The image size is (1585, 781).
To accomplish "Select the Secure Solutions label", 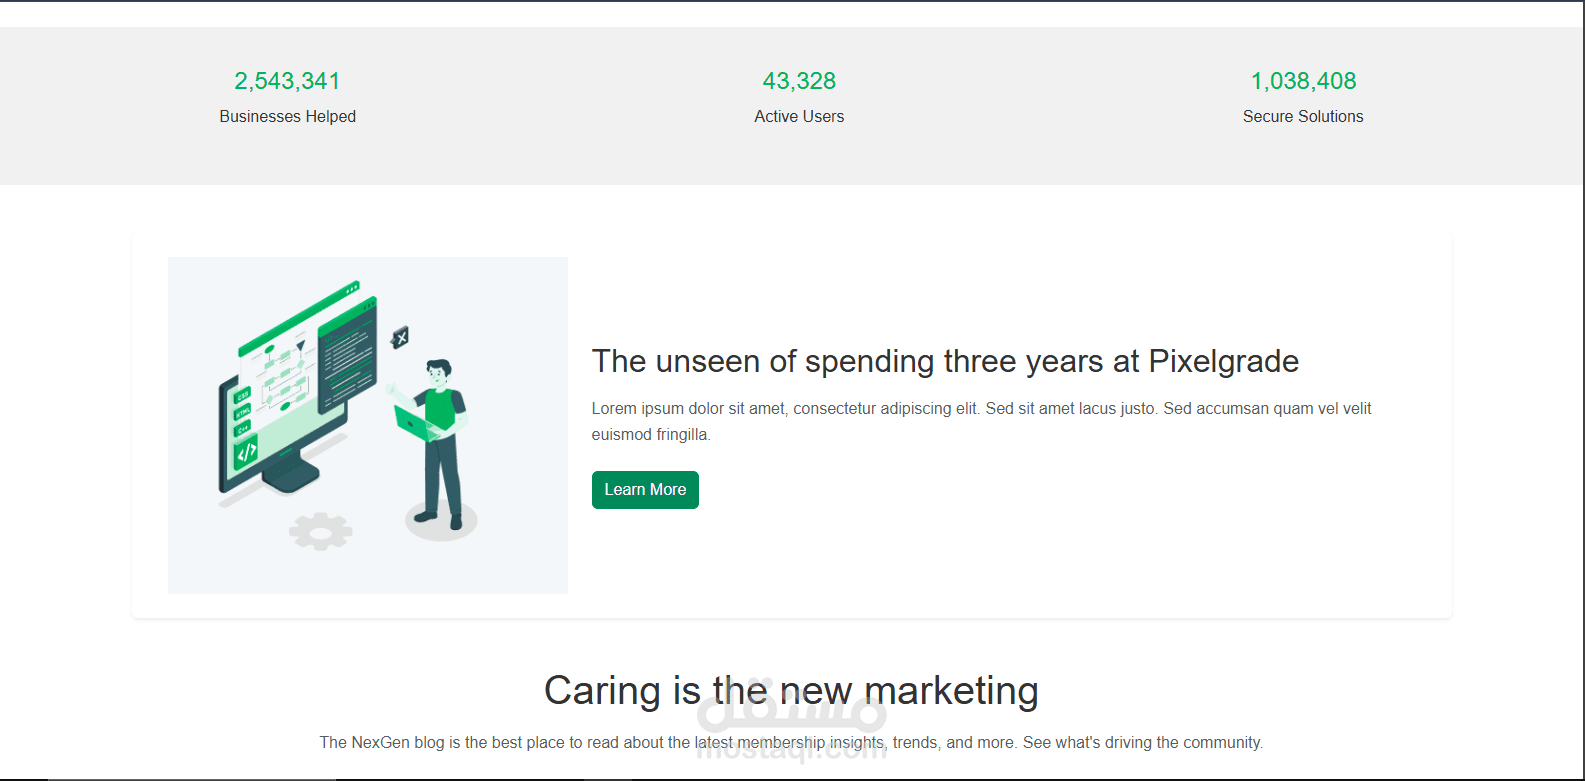I will (x=1303, y=117).
